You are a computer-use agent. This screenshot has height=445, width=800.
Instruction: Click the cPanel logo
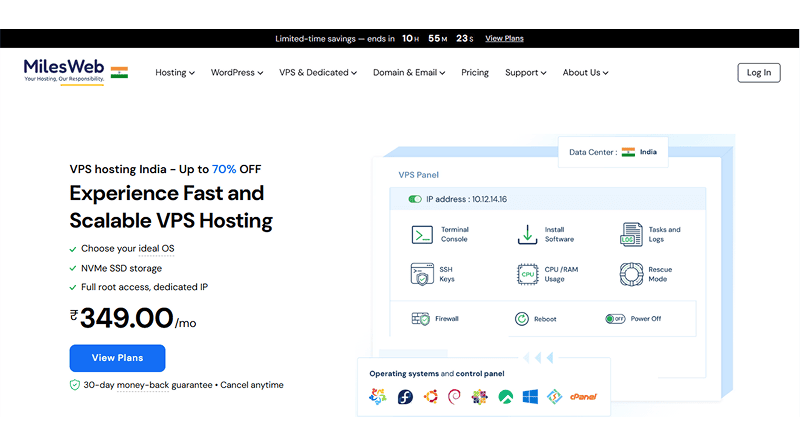[583, 397]
